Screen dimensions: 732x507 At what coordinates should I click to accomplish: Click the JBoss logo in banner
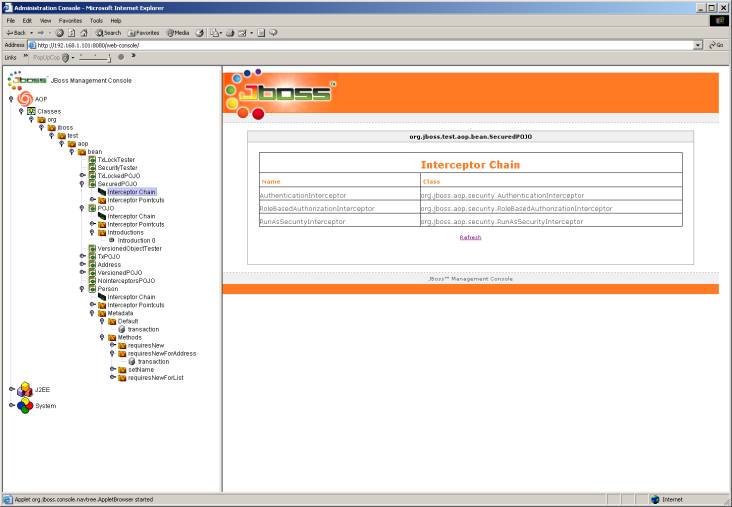coord(280,93)
